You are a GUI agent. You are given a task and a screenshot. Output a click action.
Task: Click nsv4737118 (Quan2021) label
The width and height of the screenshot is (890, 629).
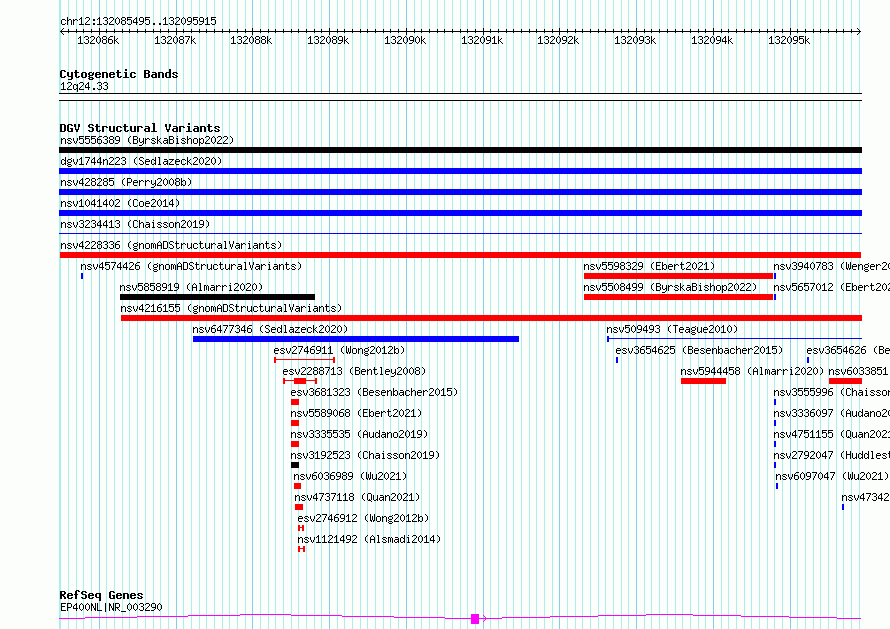[x=357, y=497]
